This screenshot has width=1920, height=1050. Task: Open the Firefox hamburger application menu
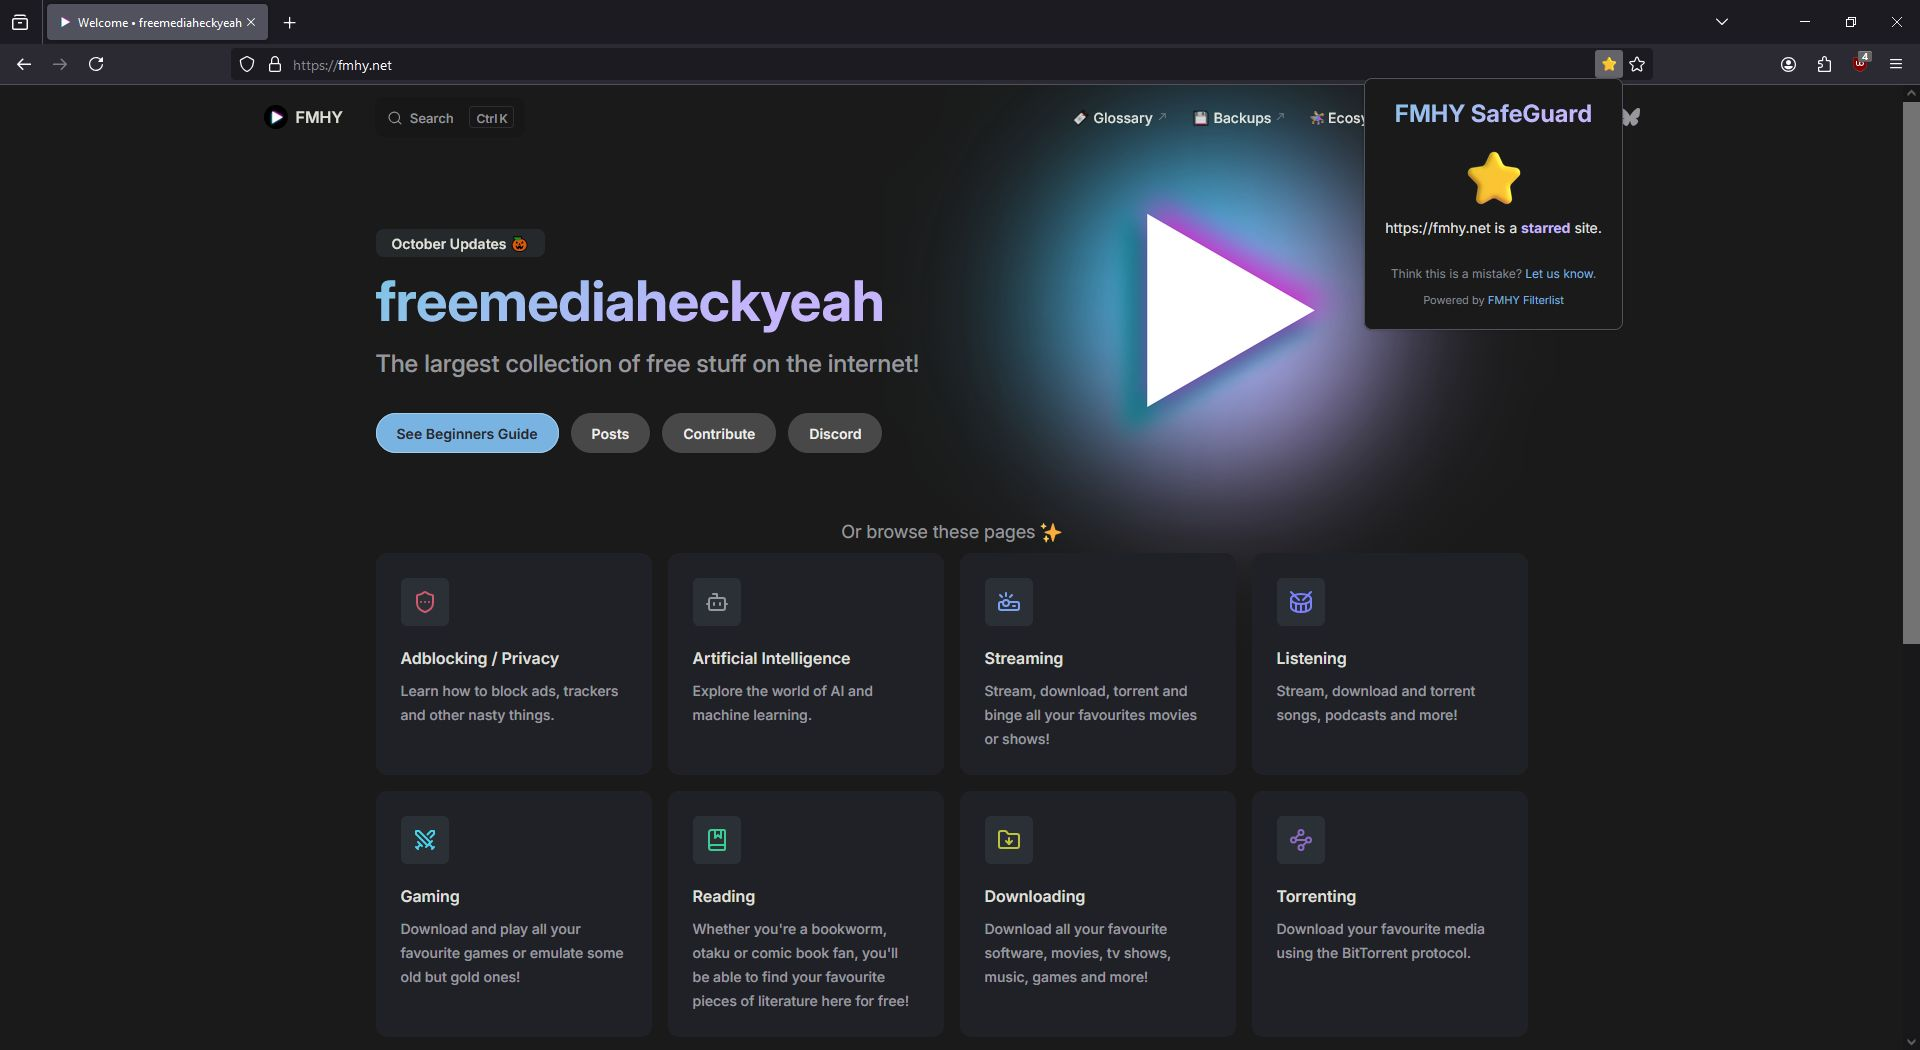click(x=1896, y=64)
